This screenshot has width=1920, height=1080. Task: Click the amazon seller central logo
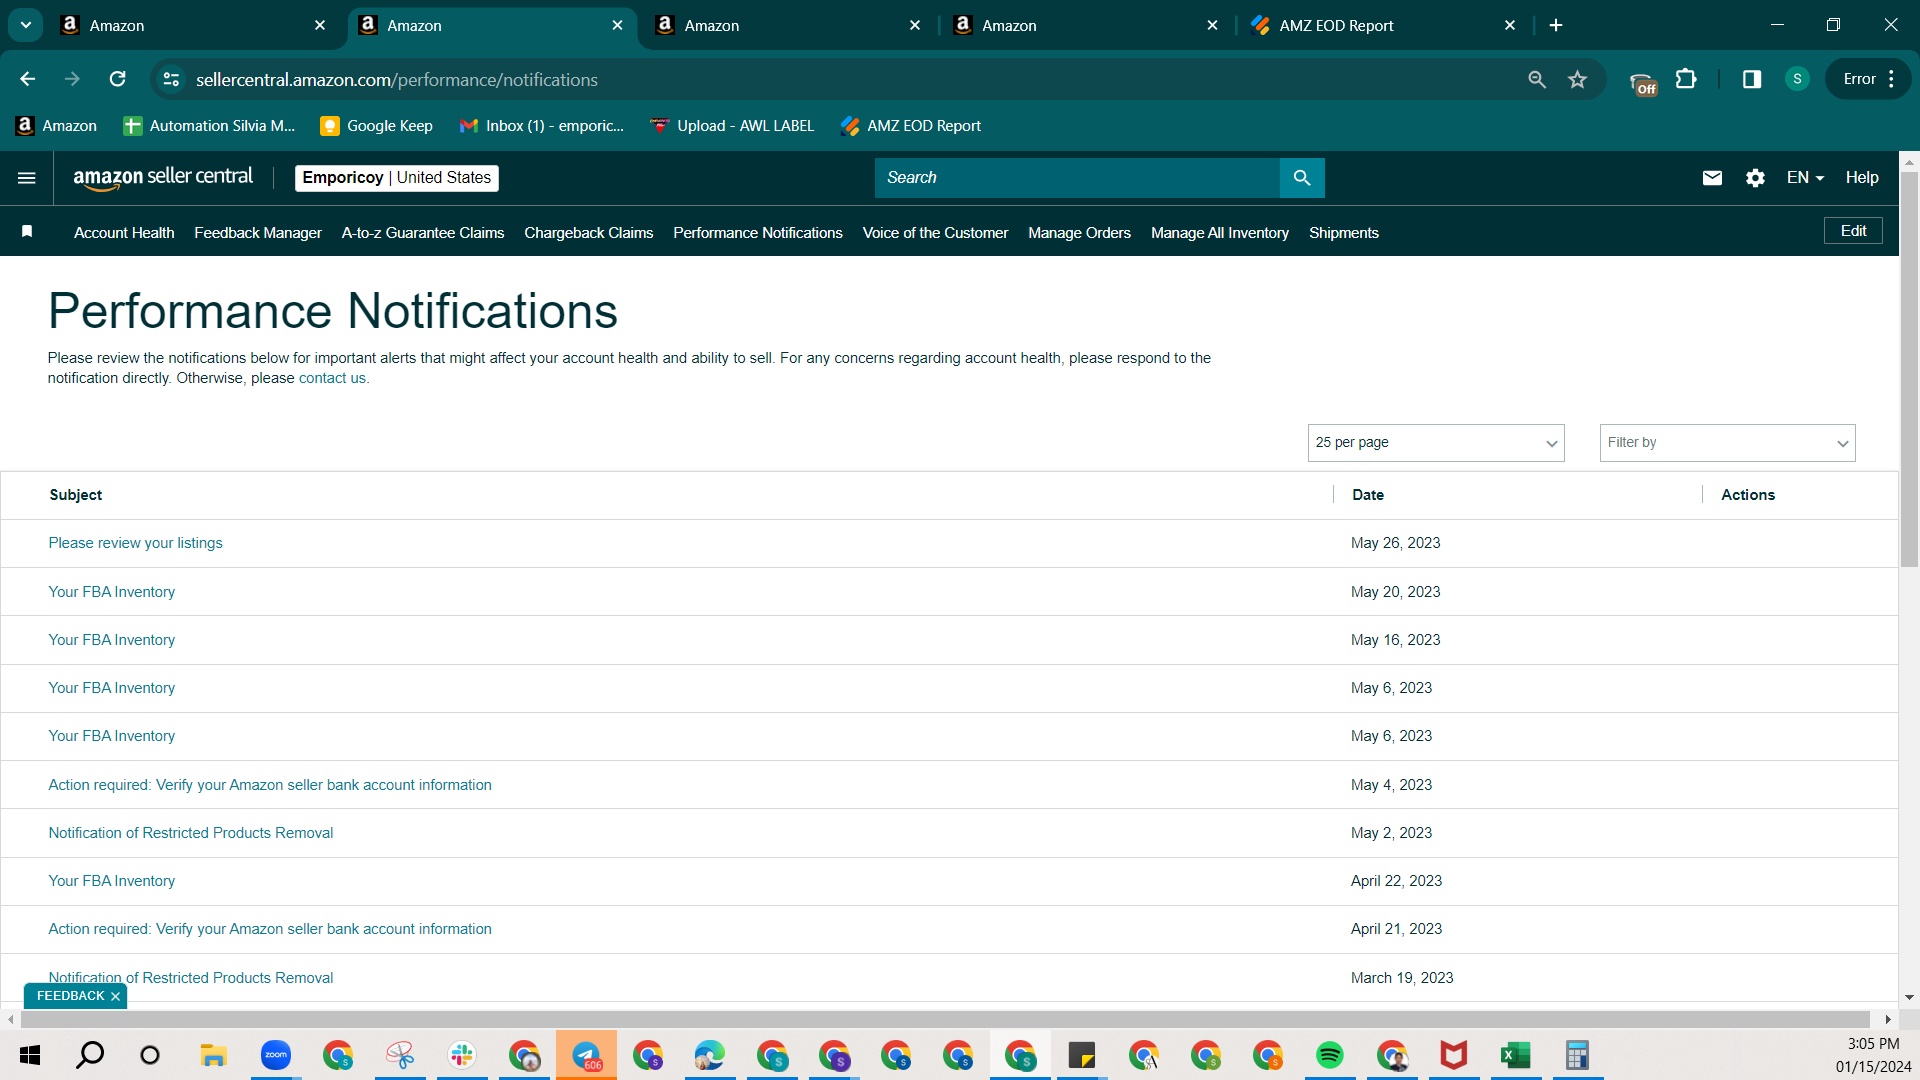[x=163, y=178]
